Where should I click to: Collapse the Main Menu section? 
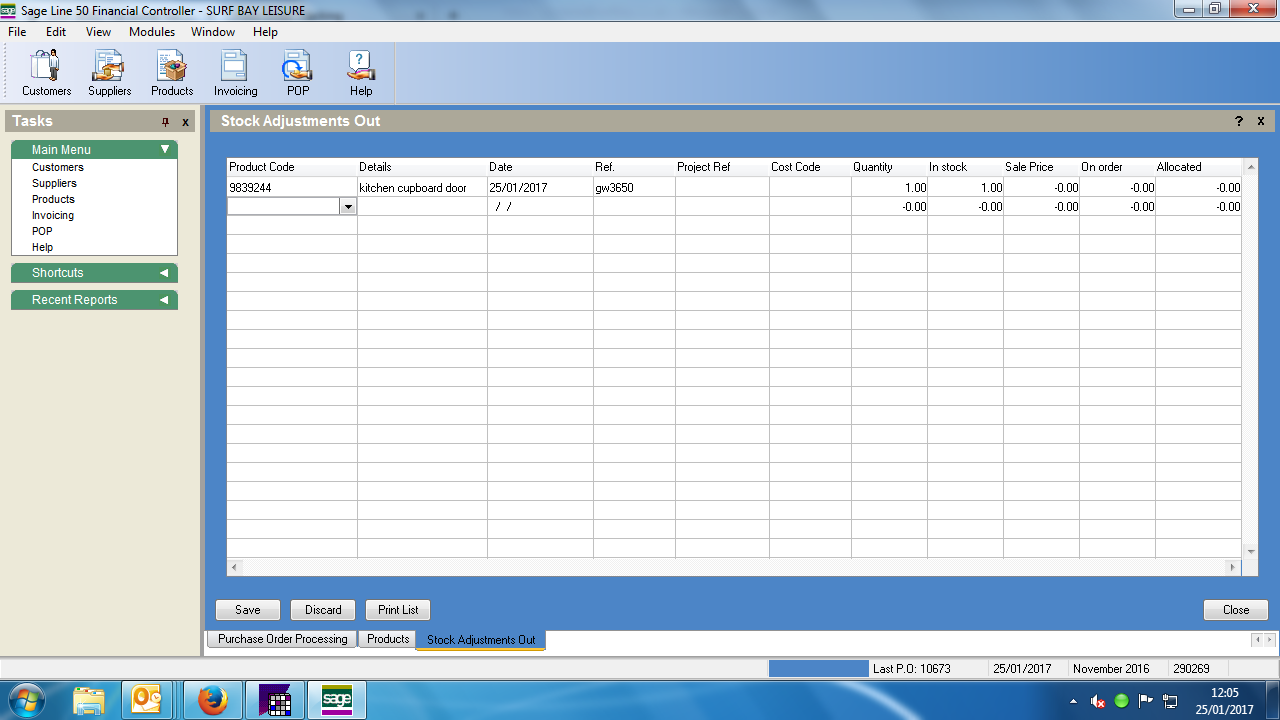pos(165,150)
